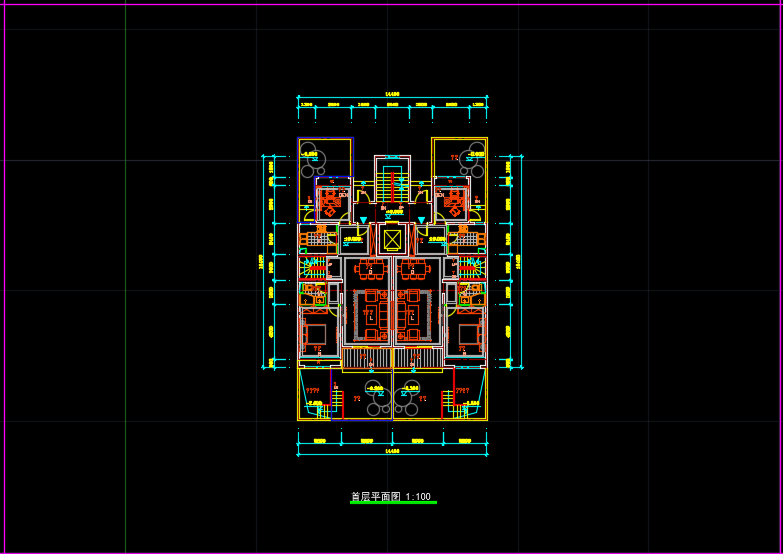783x554 pixels.
Task: Select the right unit dining table block
Action: [414, 270]
